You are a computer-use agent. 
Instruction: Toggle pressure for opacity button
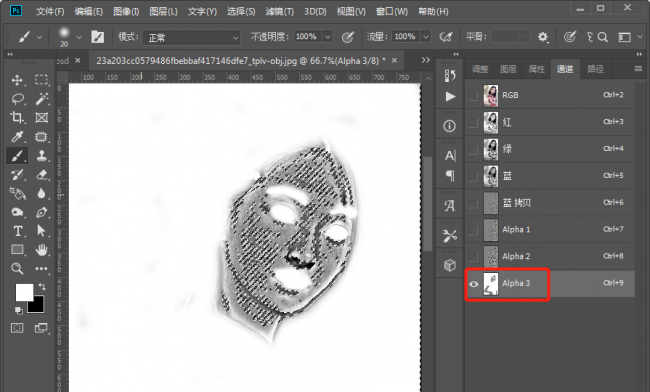[348, 37]
